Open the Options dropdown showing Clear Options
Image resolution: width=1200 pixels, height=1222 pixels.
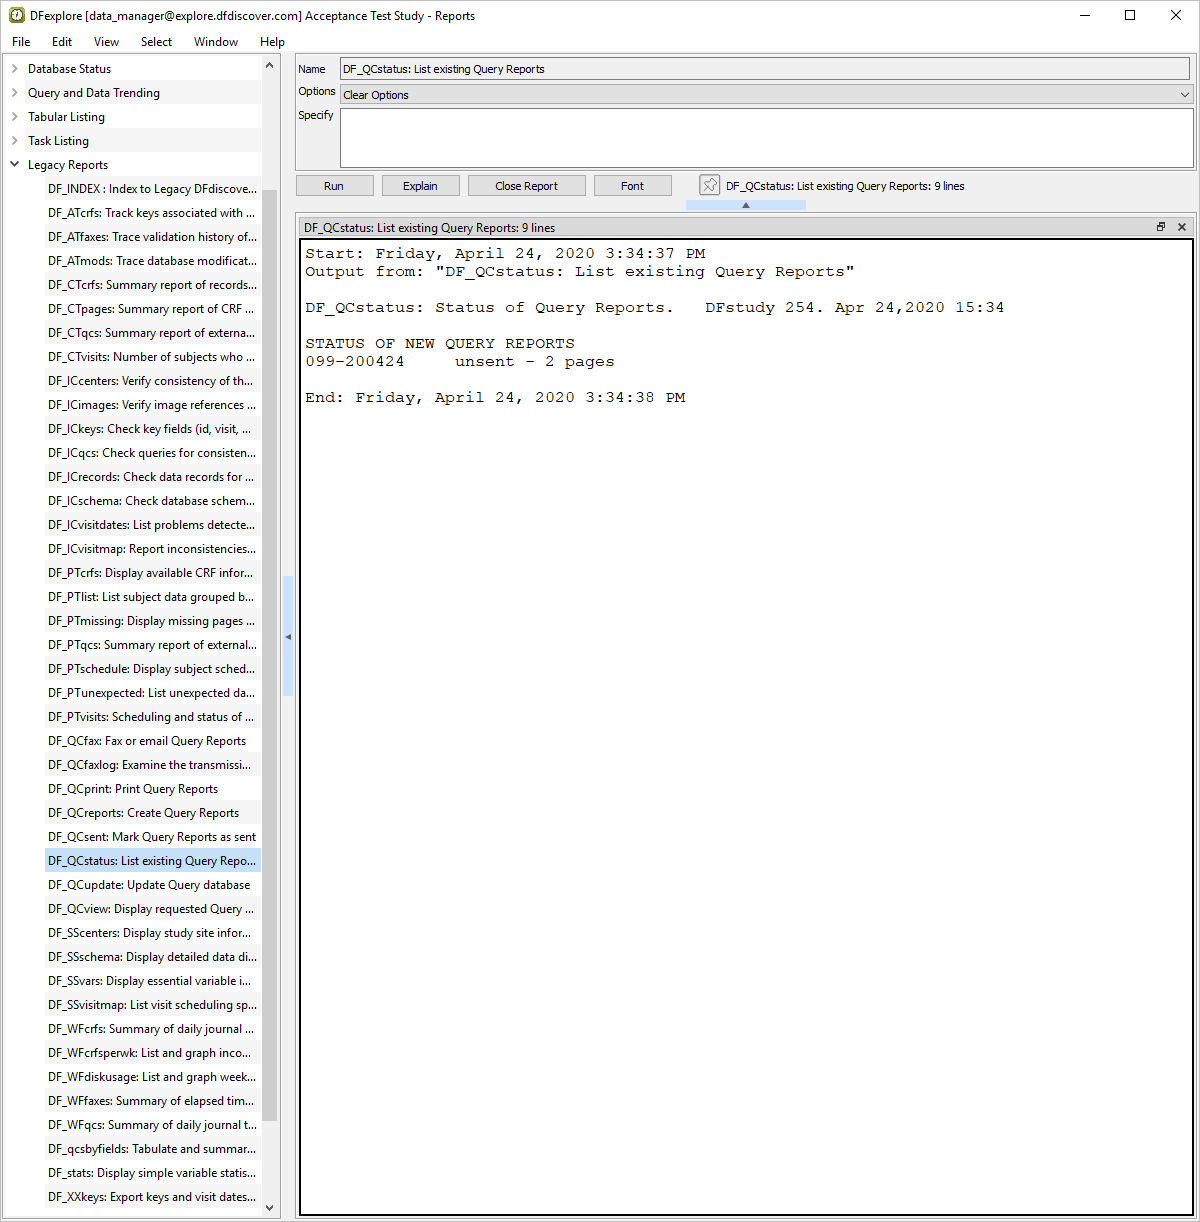point(765,95)
